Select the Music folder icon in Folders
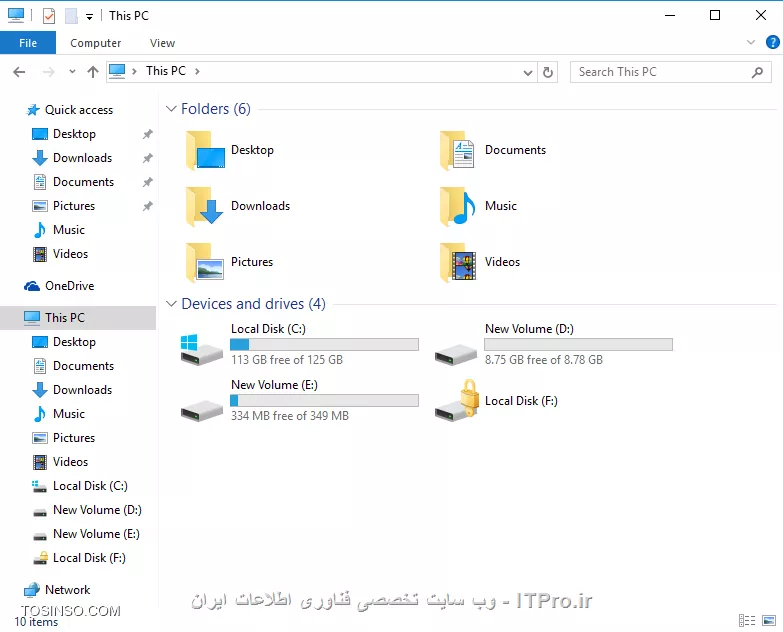The height and width of the screenshot is (632, 783). (457, 206)
